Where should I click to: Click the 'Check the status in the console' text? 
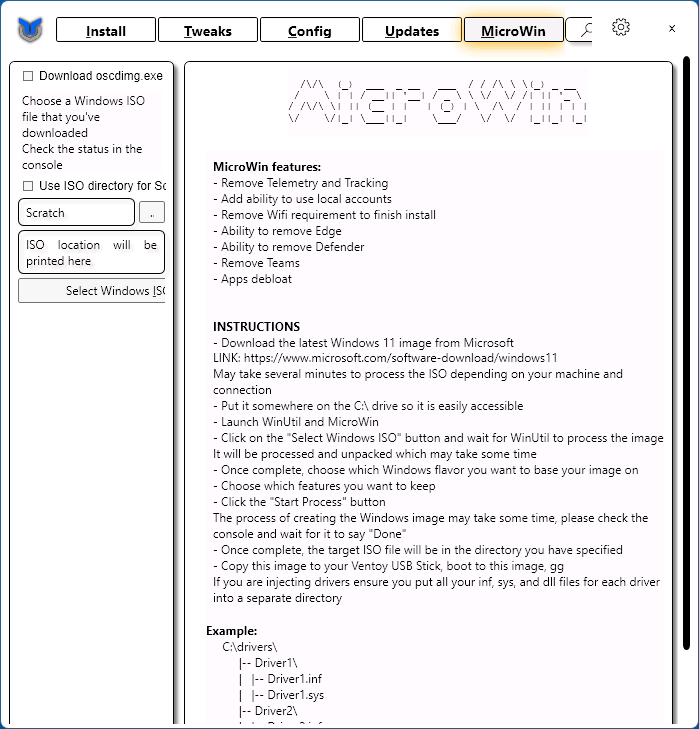(82, 157)
